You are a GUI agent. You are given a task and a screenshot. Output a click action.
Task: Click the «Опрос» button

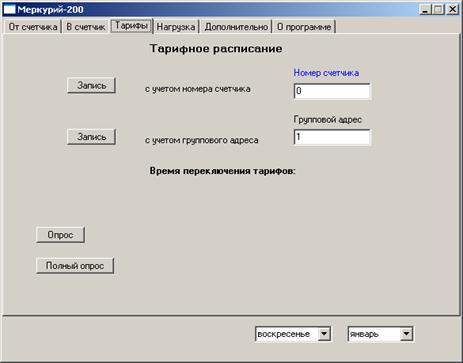tap(60, 235)
